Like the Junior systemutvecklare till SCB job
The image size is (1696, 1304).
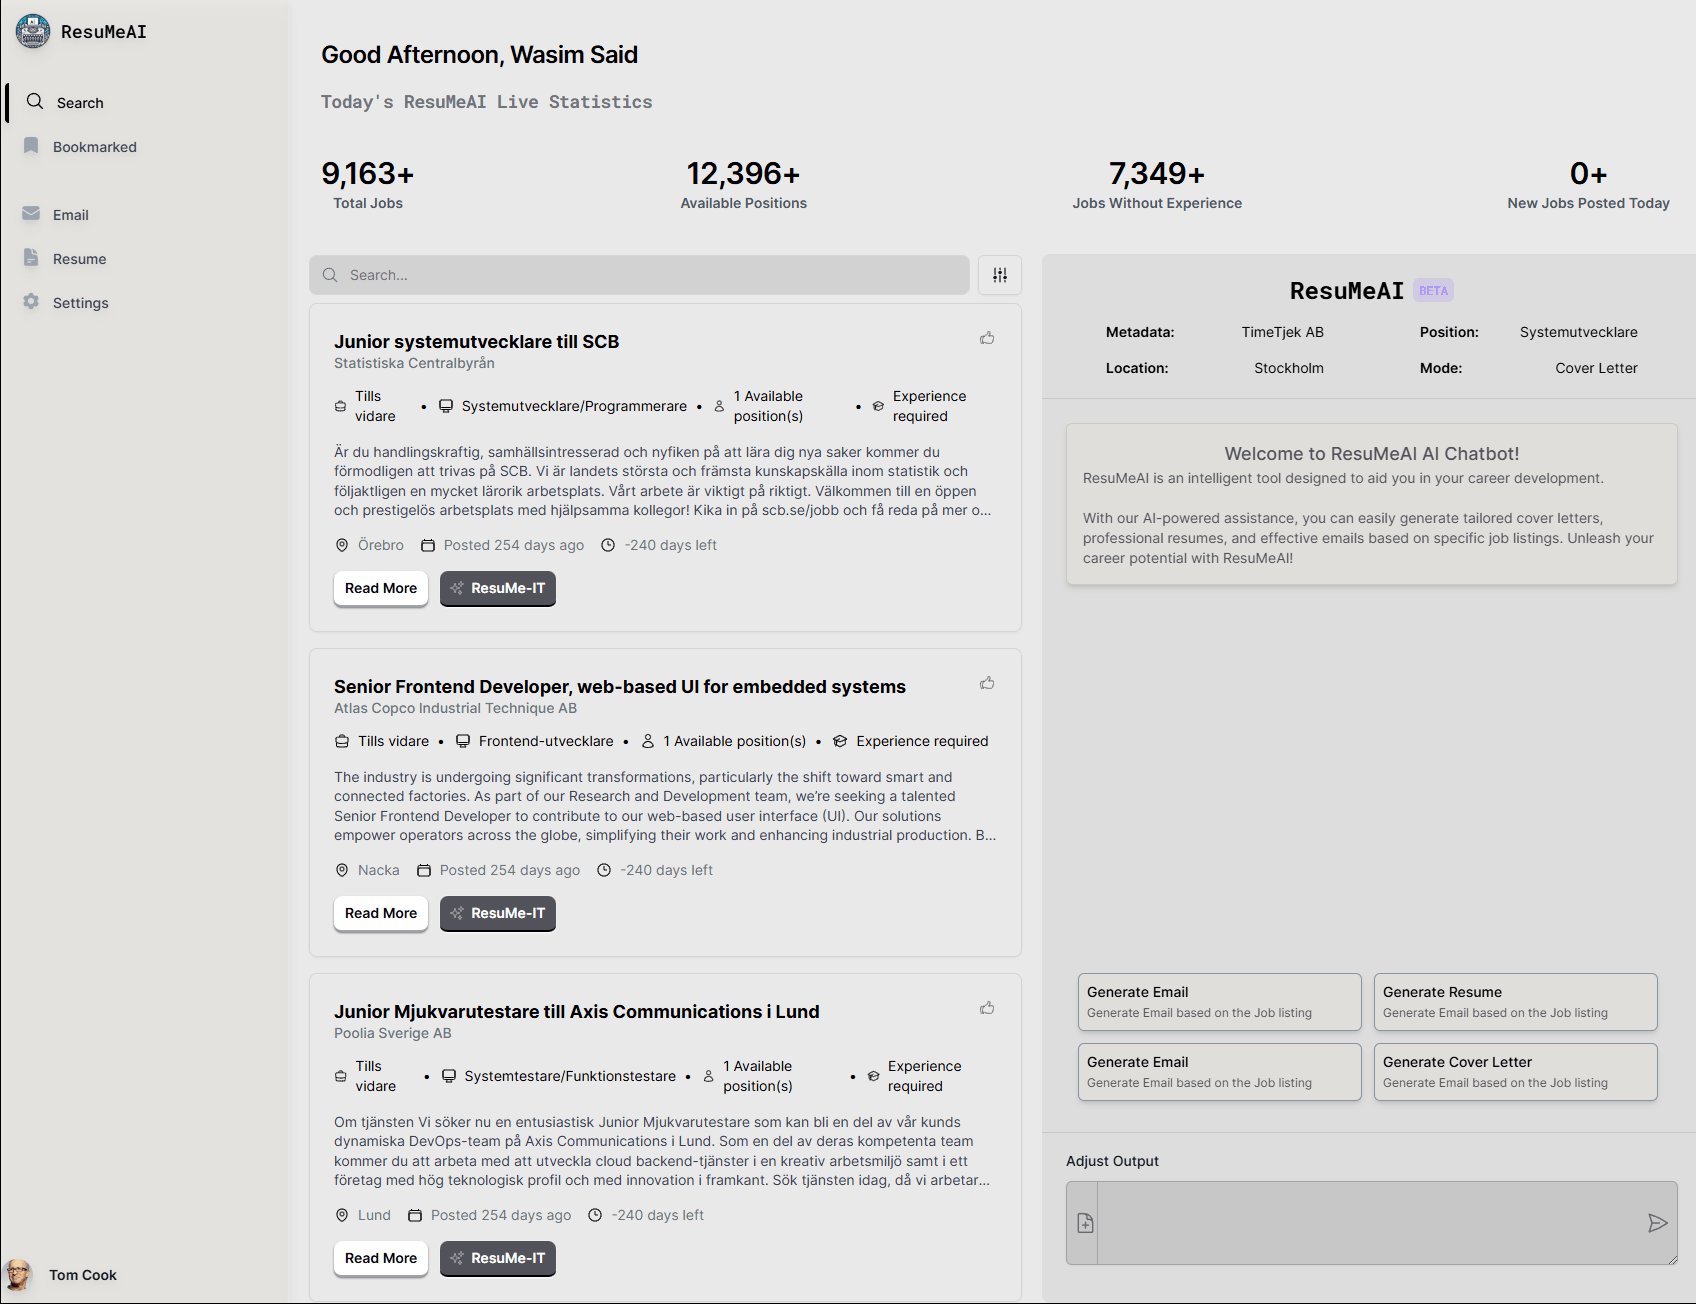coord(987,338)
